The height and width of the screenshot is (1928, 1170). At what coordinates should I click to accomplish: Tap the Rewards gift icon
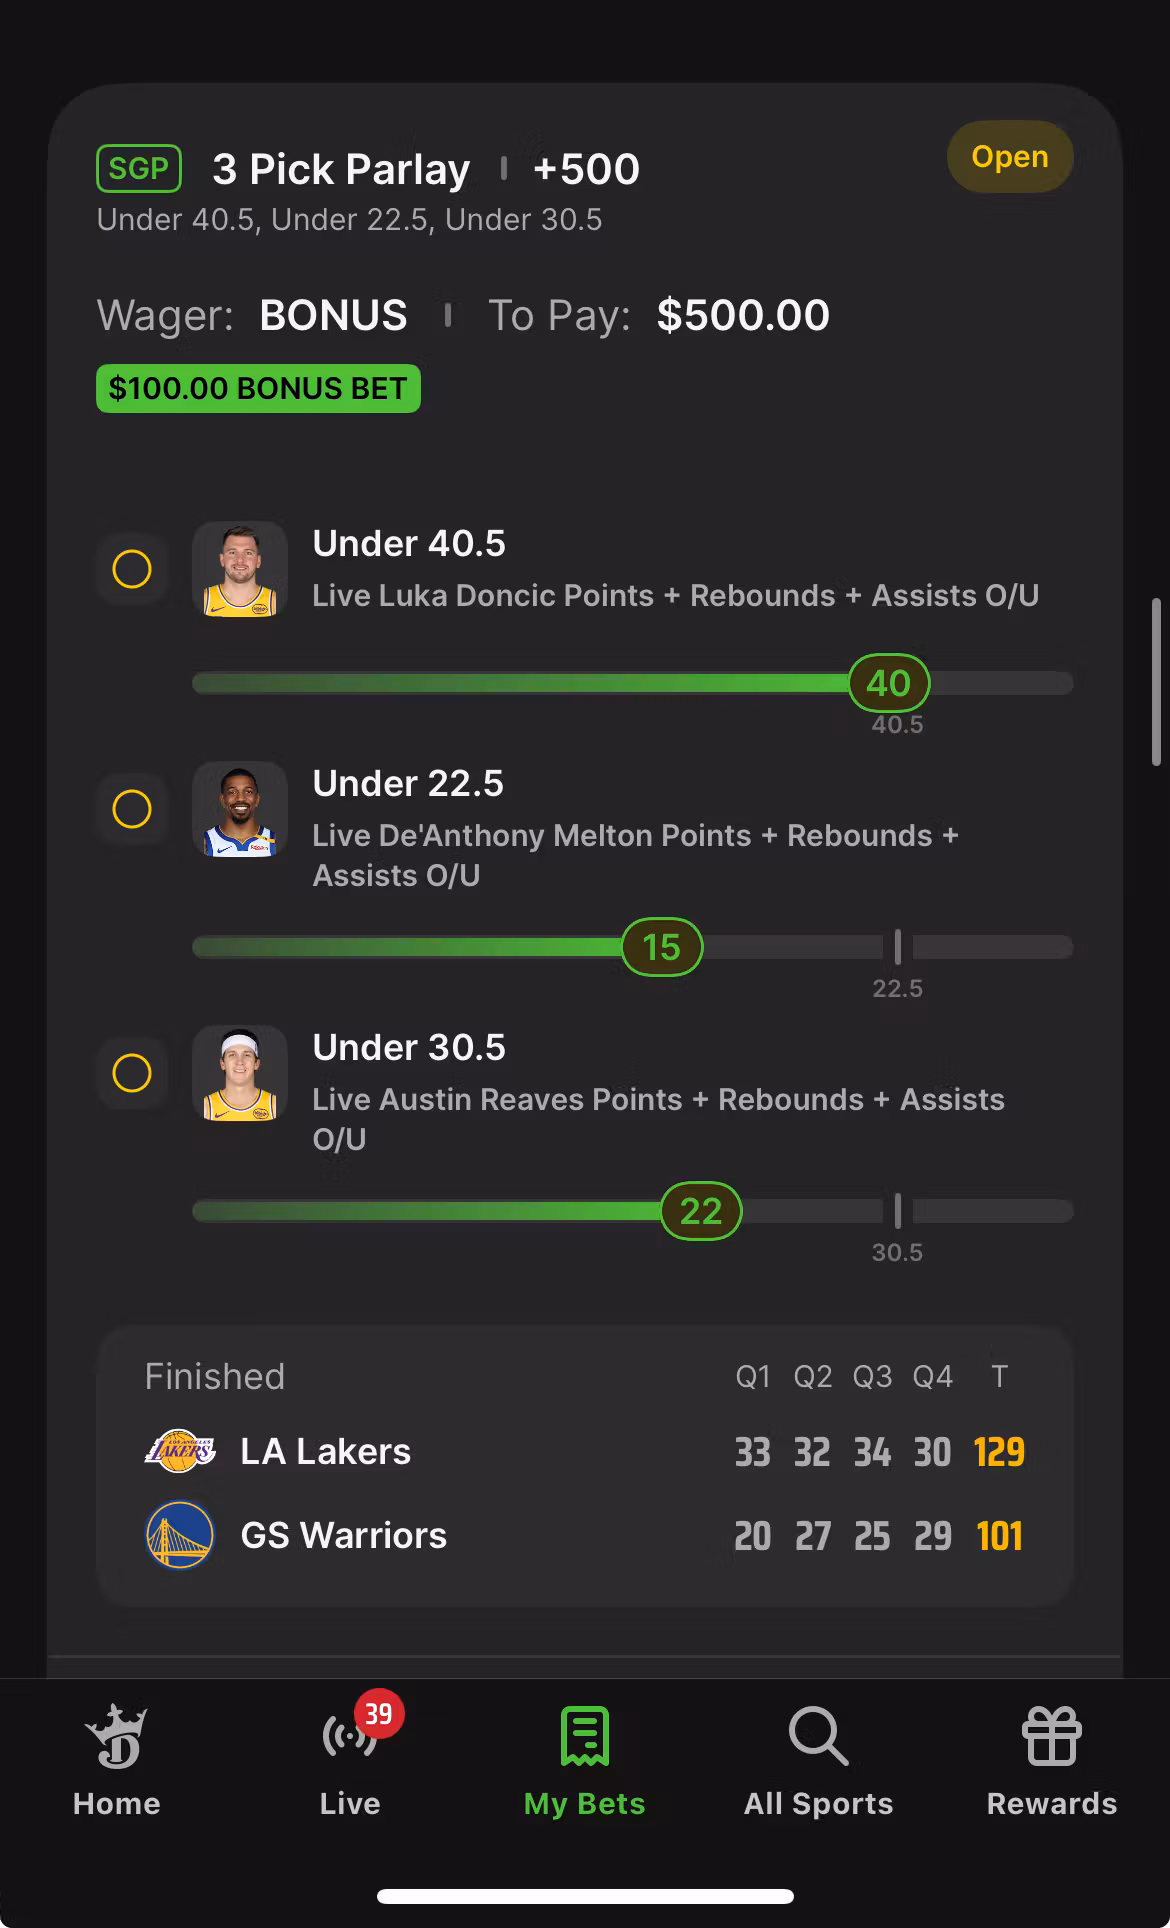click(1051, 1737)
